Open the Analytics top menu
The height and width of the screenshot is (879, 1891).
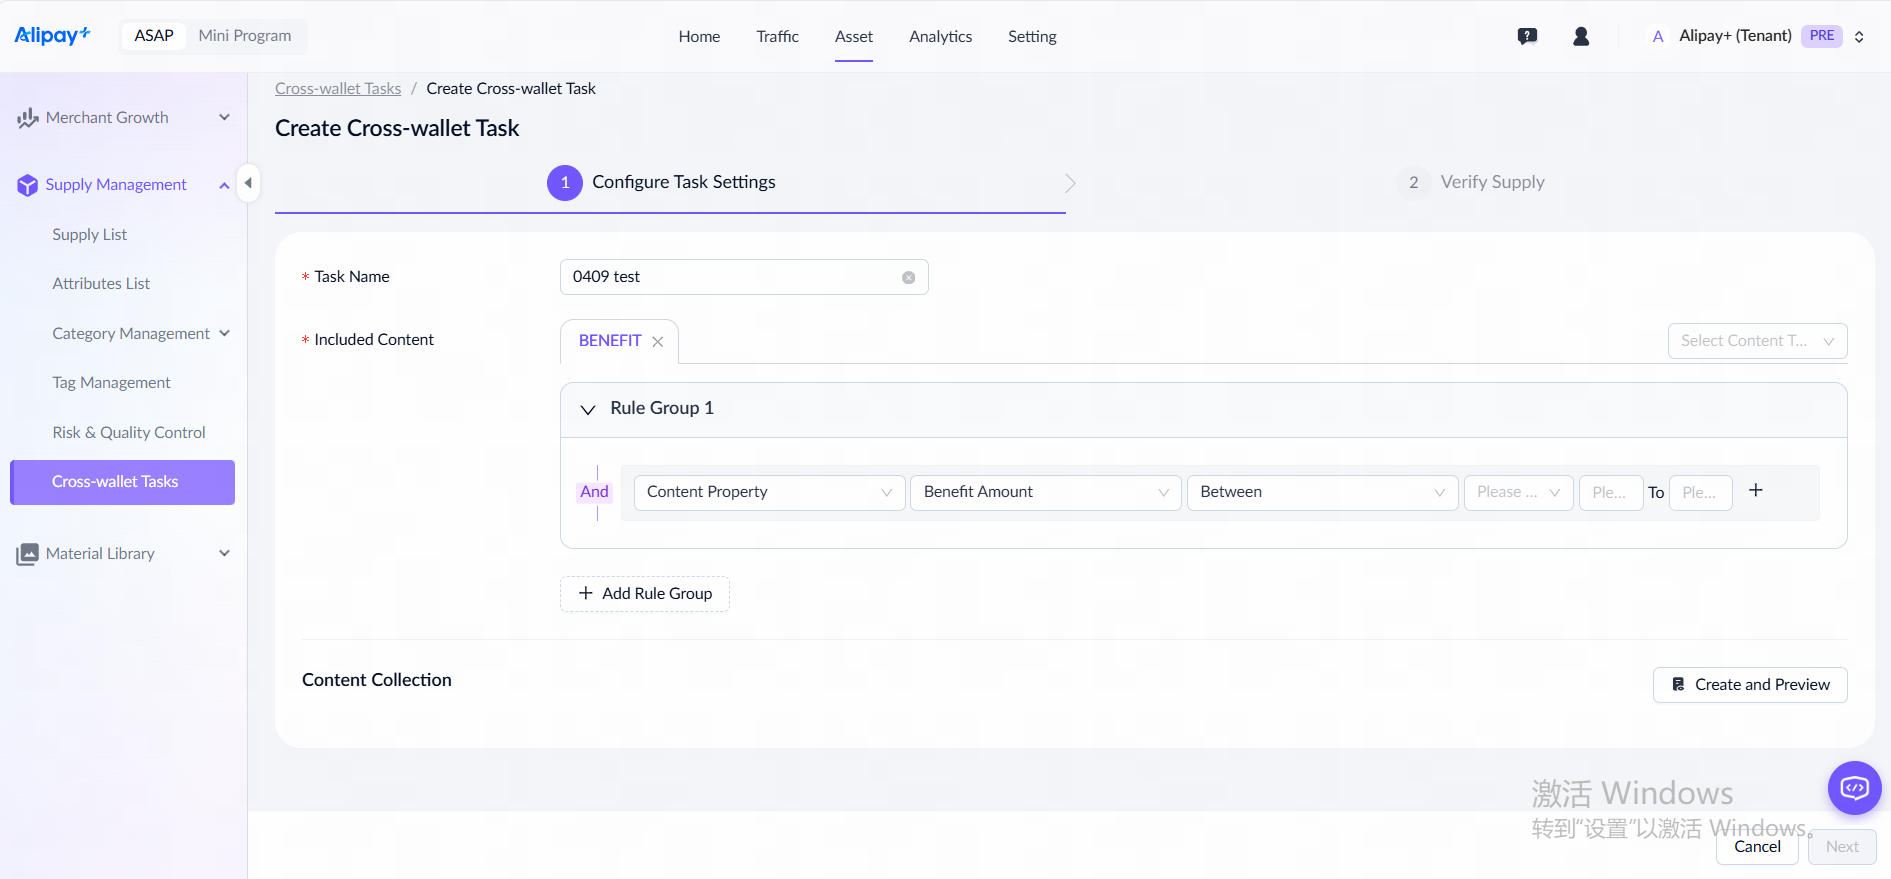[940, 37]
